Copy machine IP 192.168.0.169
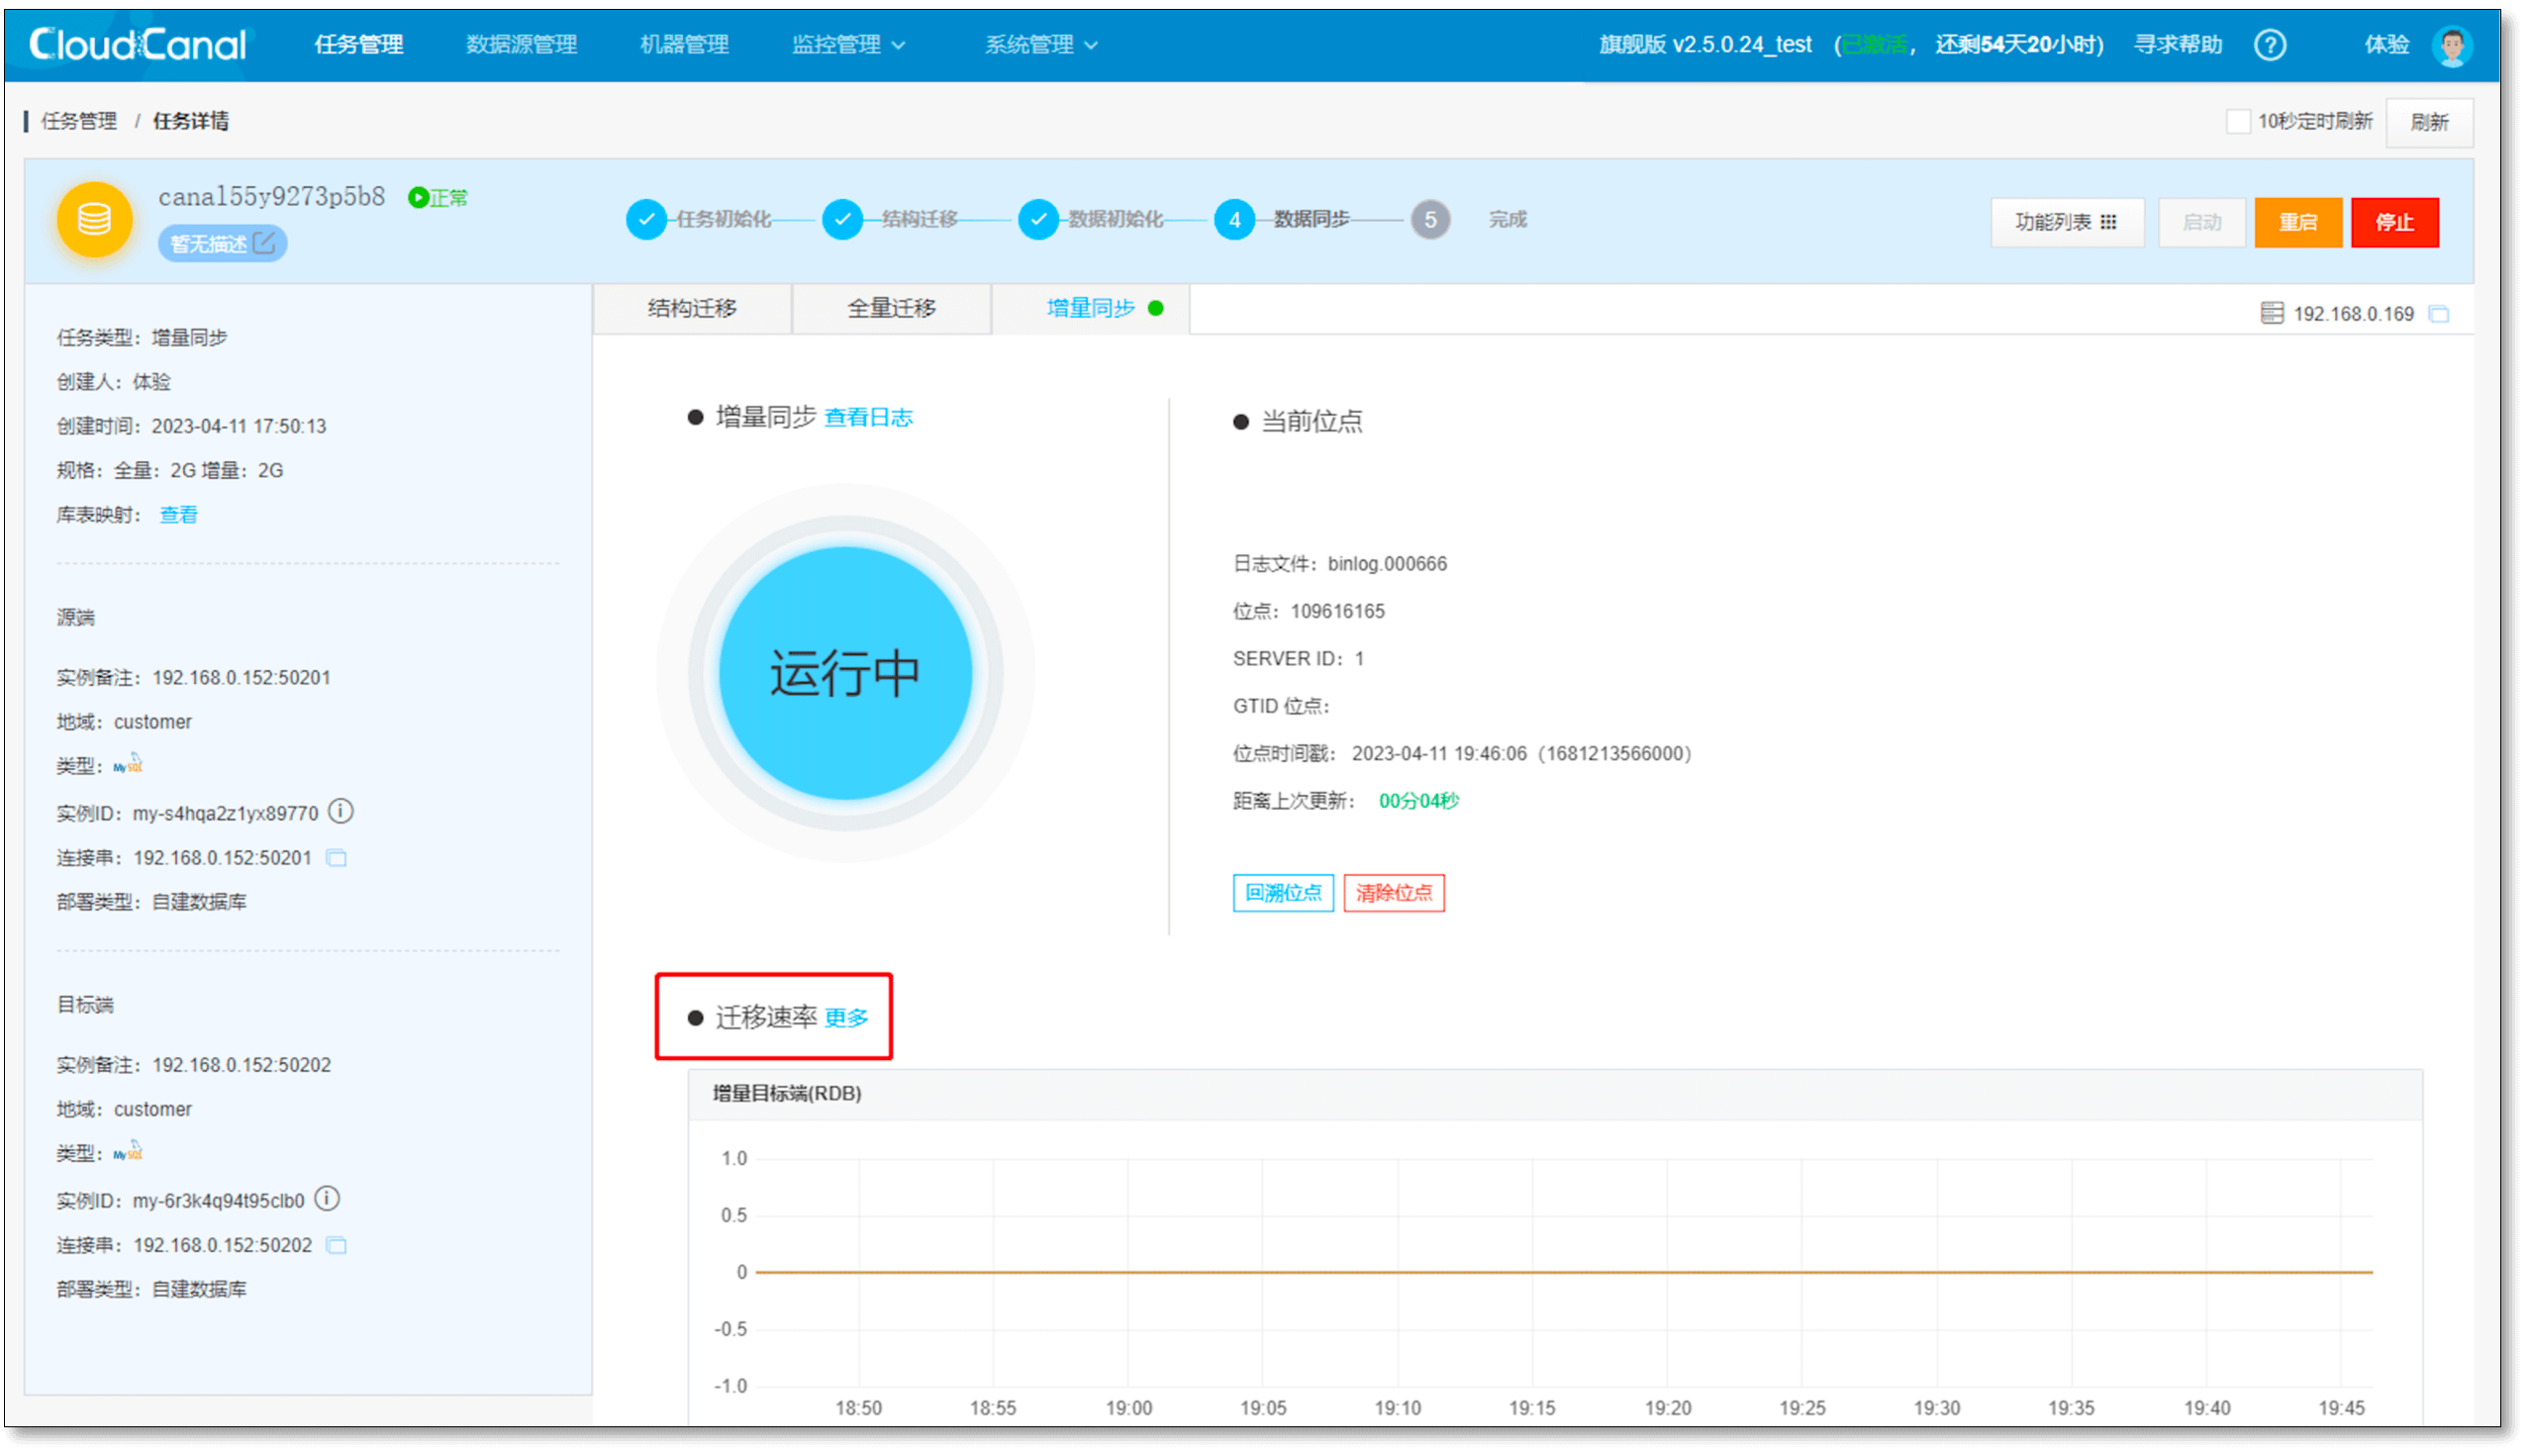 tap(2439, 314)
